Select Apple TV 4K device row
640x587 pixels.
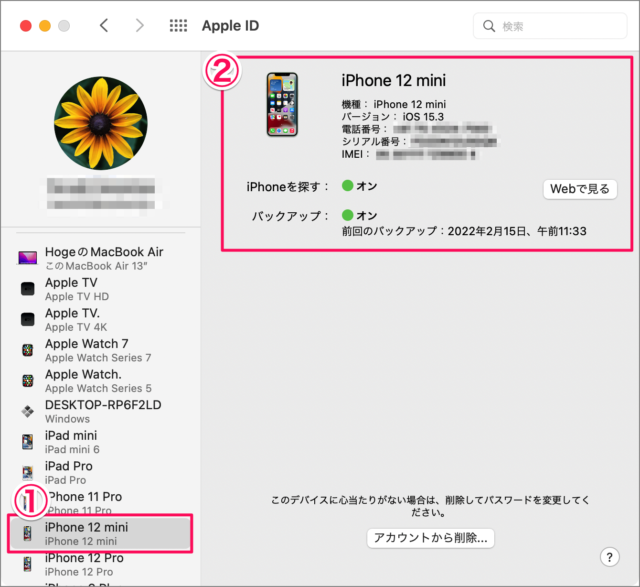tap(101, 319)
